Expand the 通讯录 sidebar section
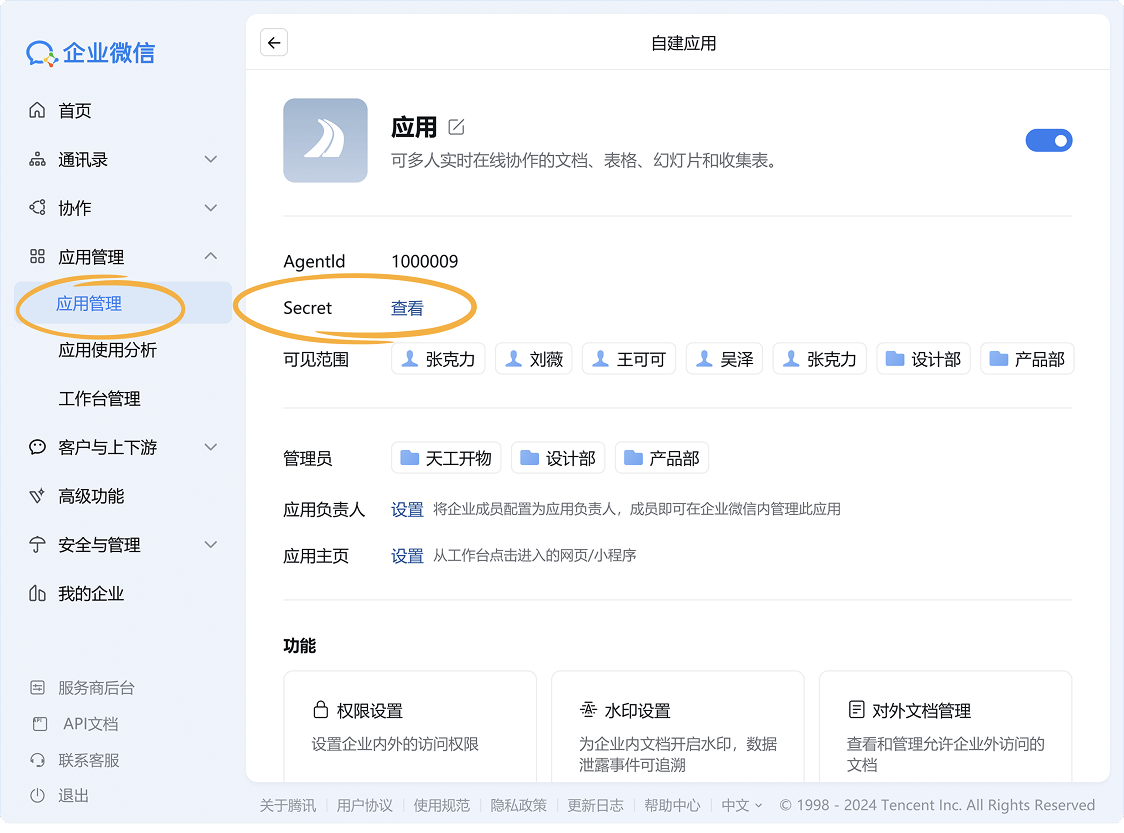Viewport: 1124px width, 833px height. 210,159
